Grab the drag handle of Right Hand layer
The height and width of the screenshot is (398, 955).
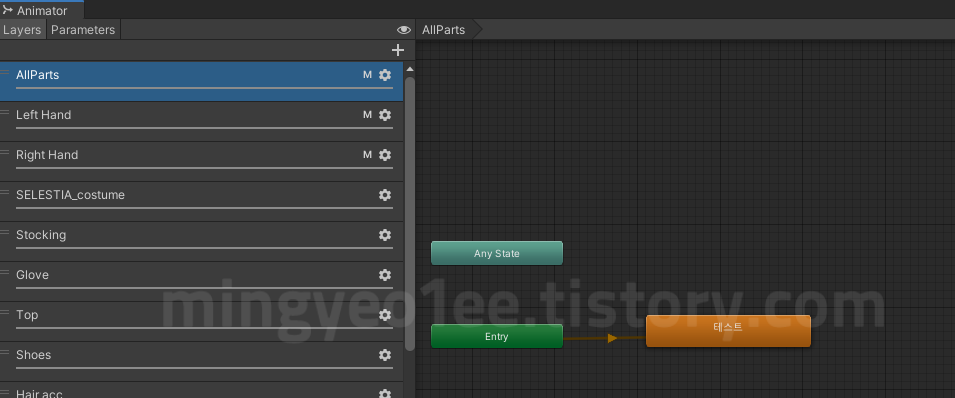point(5,152)
